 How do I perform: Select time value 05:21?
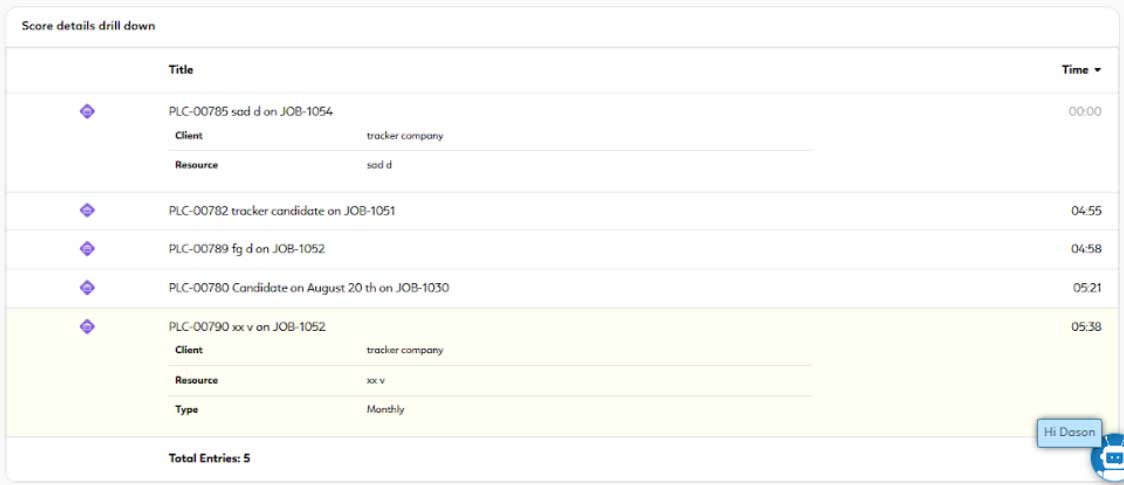point(1087,288)
